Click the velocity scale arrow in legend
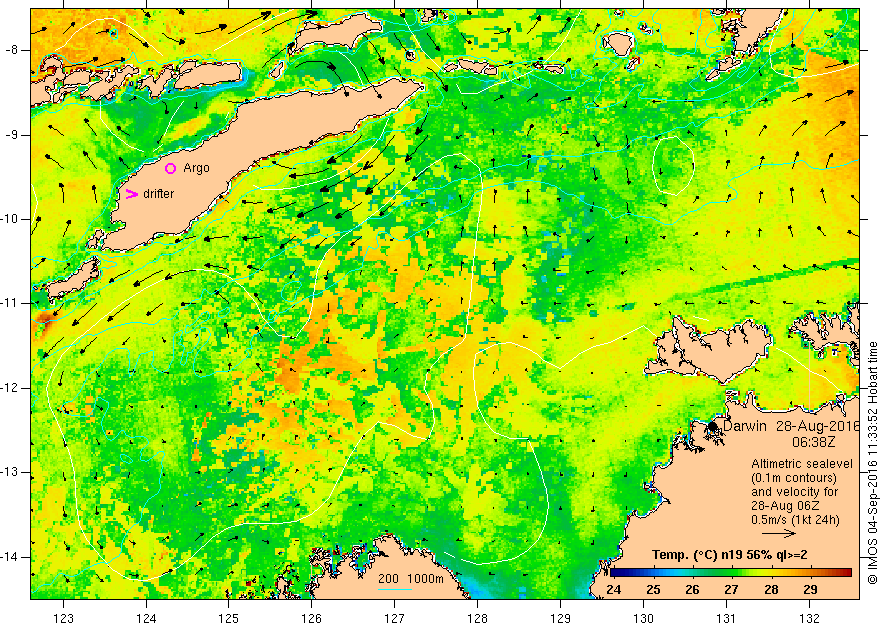880x630 pixels. 779,534
